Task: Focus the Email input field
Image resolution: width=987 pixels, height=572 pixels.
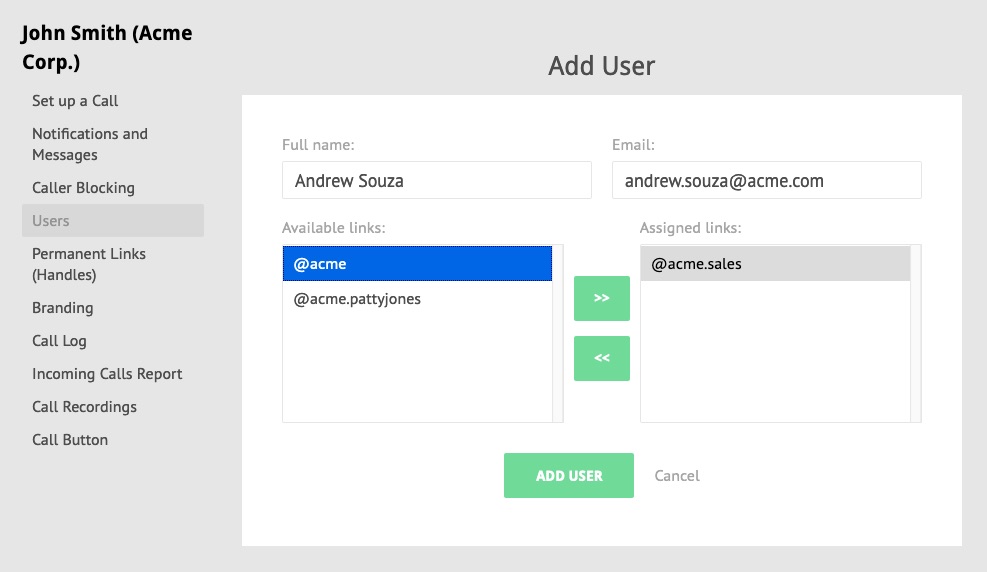Action: [767, 180]
